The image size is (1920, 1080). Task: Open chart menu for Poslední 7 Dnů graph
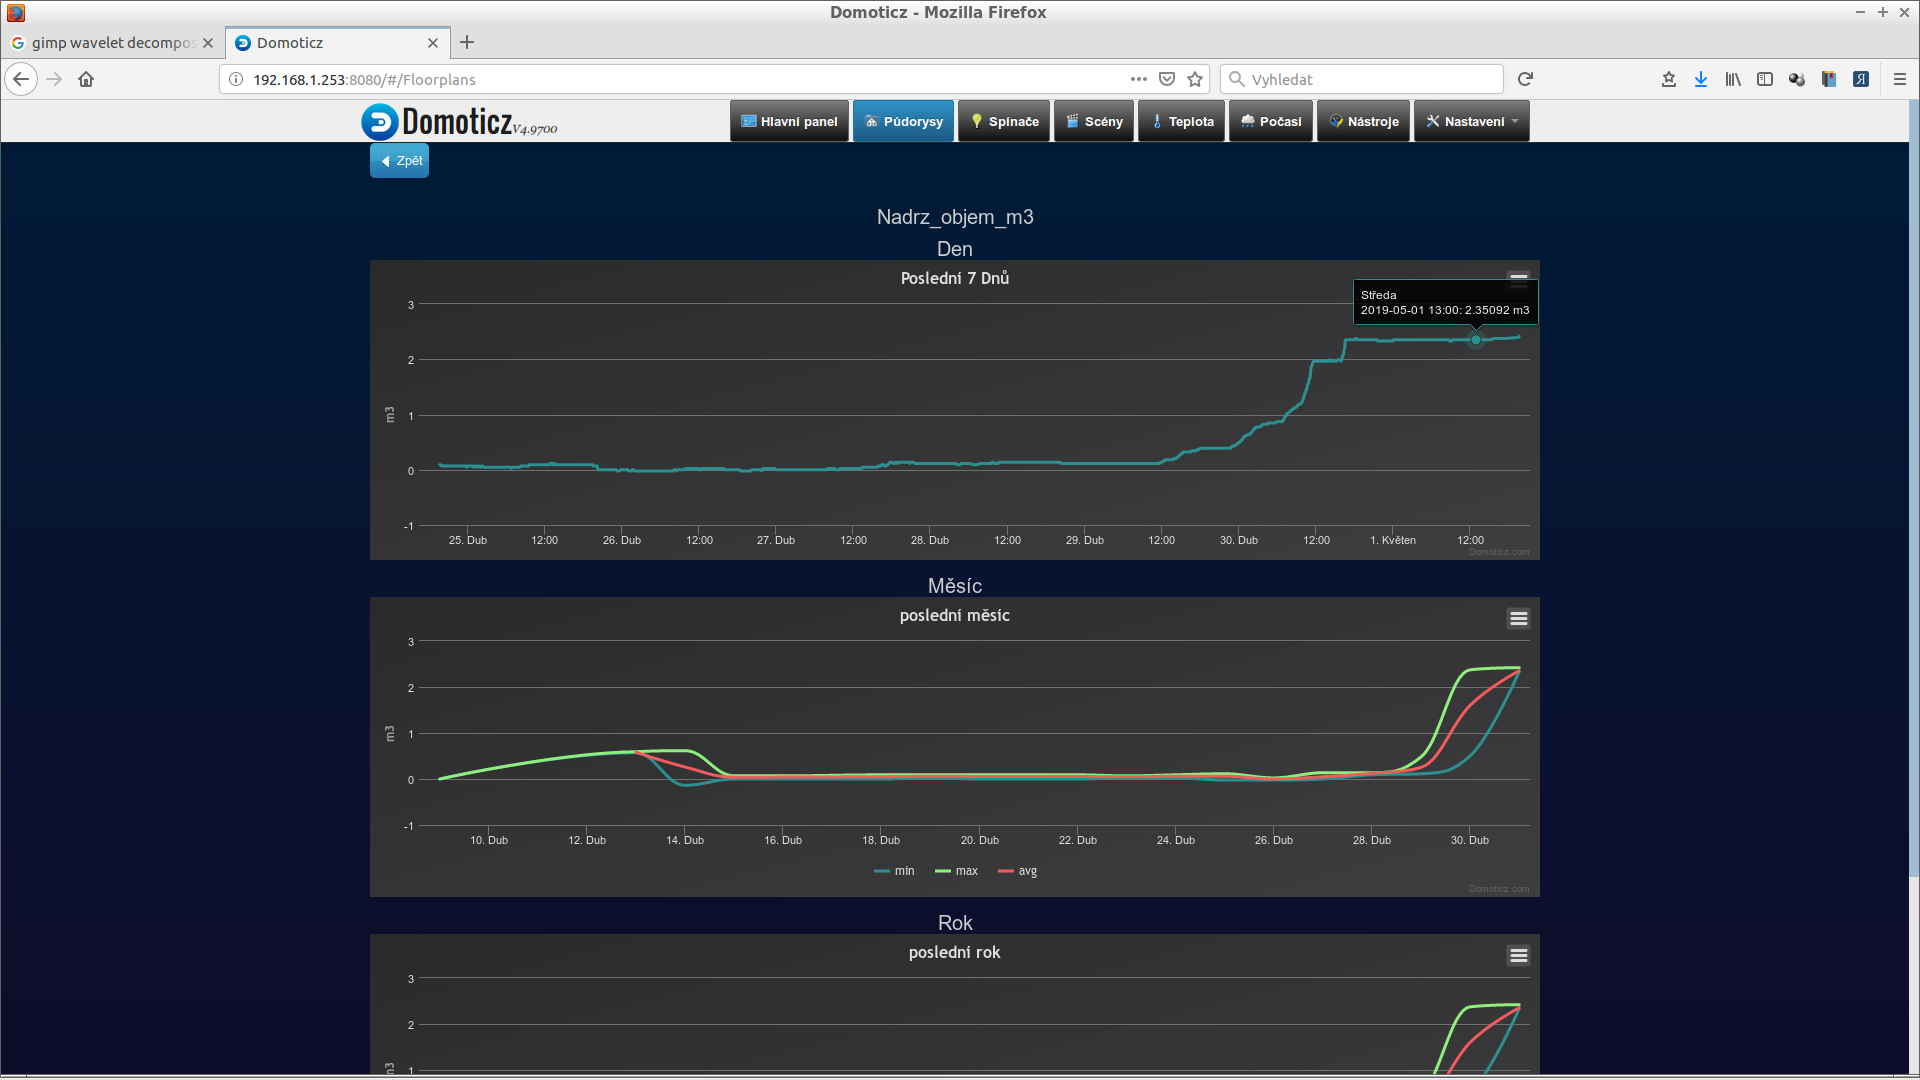tap(1518, 279)
